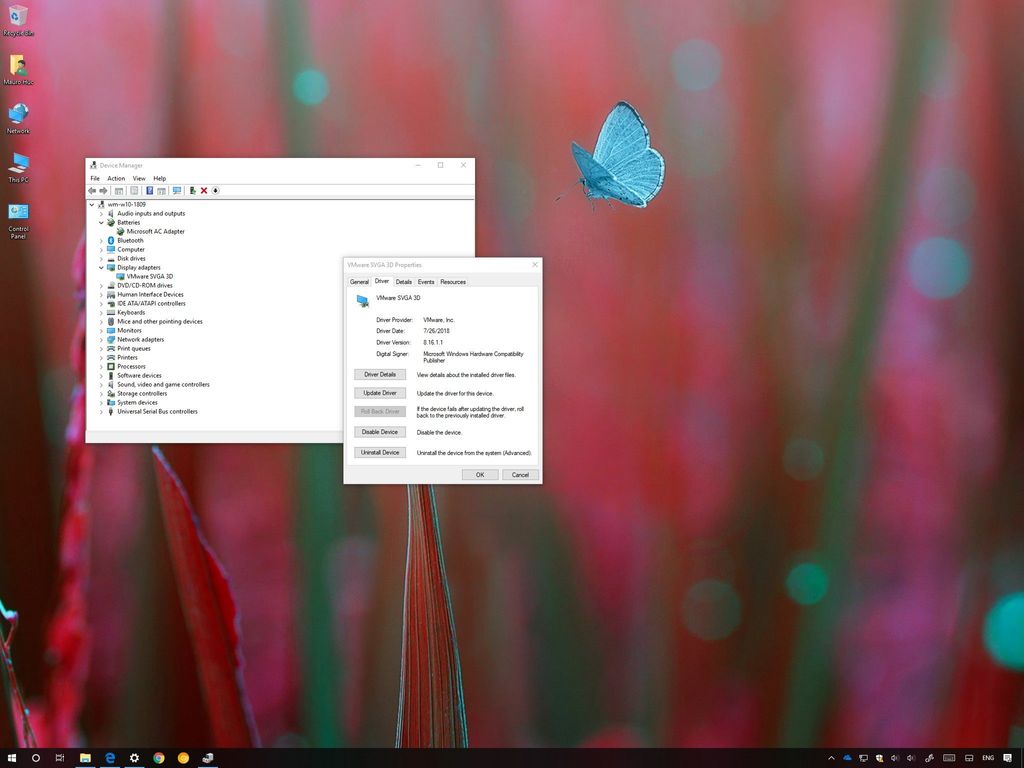Click the network icon in the system tray
Image resolution: width=1024 pixels, height=768 pixels.
(863, 758)
